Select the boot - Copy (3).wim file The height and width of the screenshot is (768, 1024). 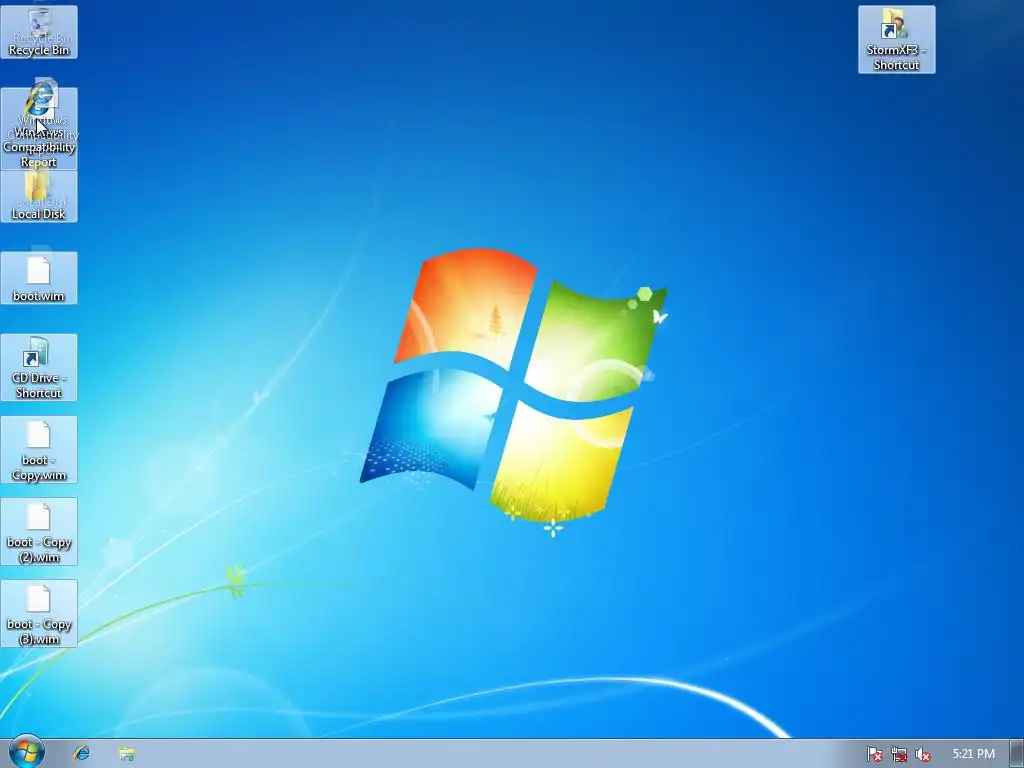click(39, 613)
